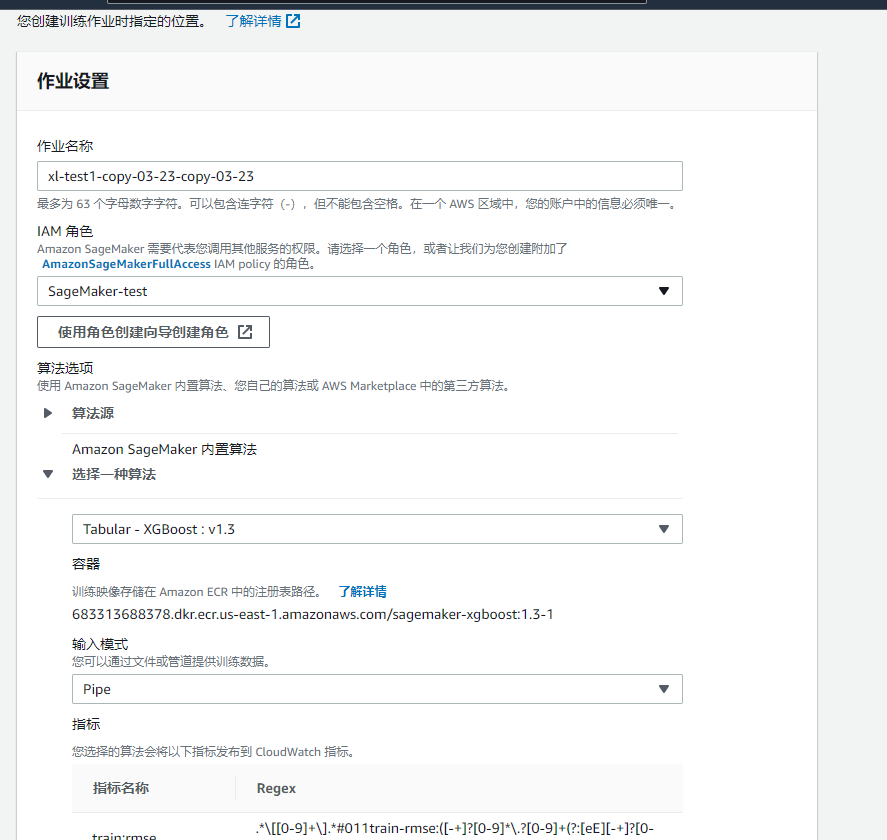Click the Regex column header
887x840 pixels.
click(276, 788)
